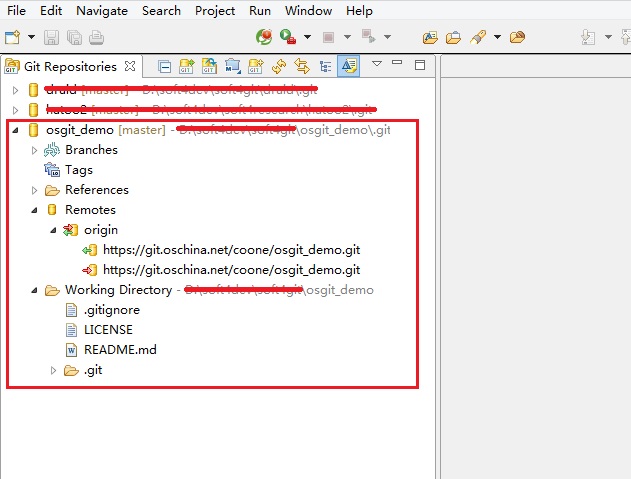Open the view menu dropdown triangle
Image resolution: width=631 pixels, height=479 pixels.
(377, 65)
